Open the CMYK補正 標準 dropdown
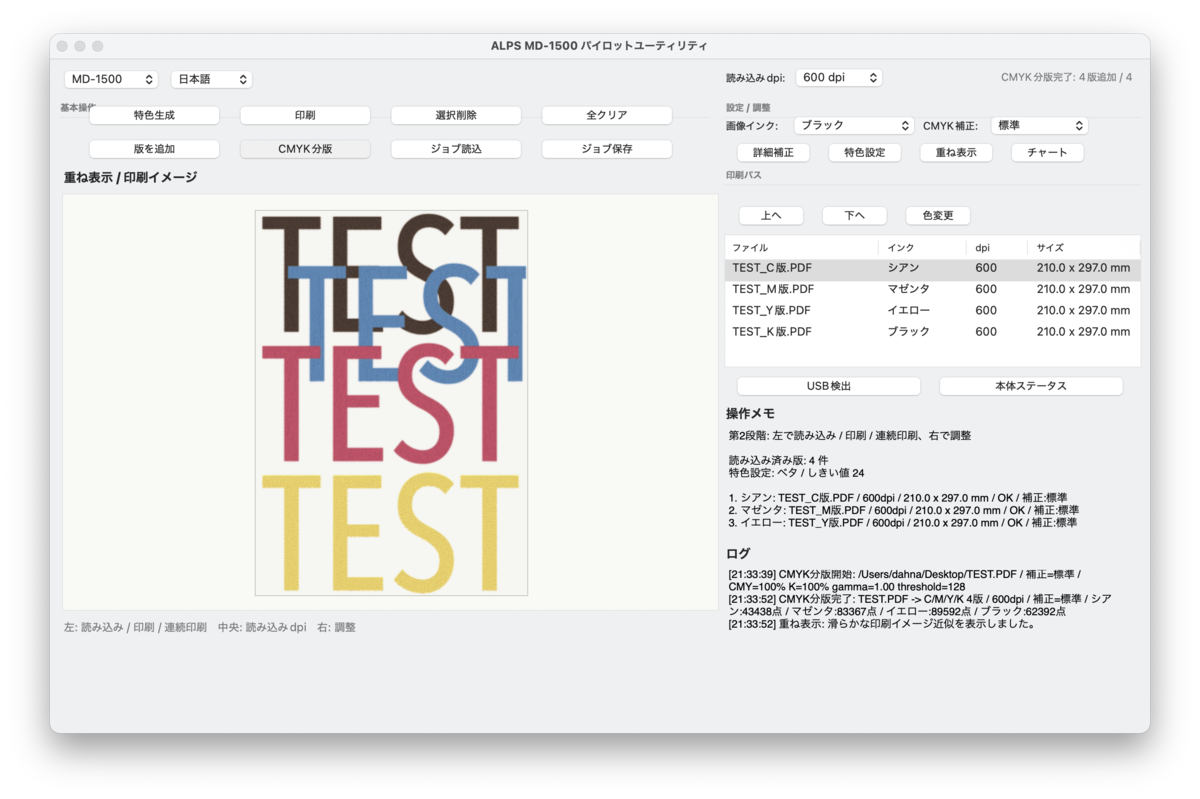 pyautogui.click(x=1038, y=126)
